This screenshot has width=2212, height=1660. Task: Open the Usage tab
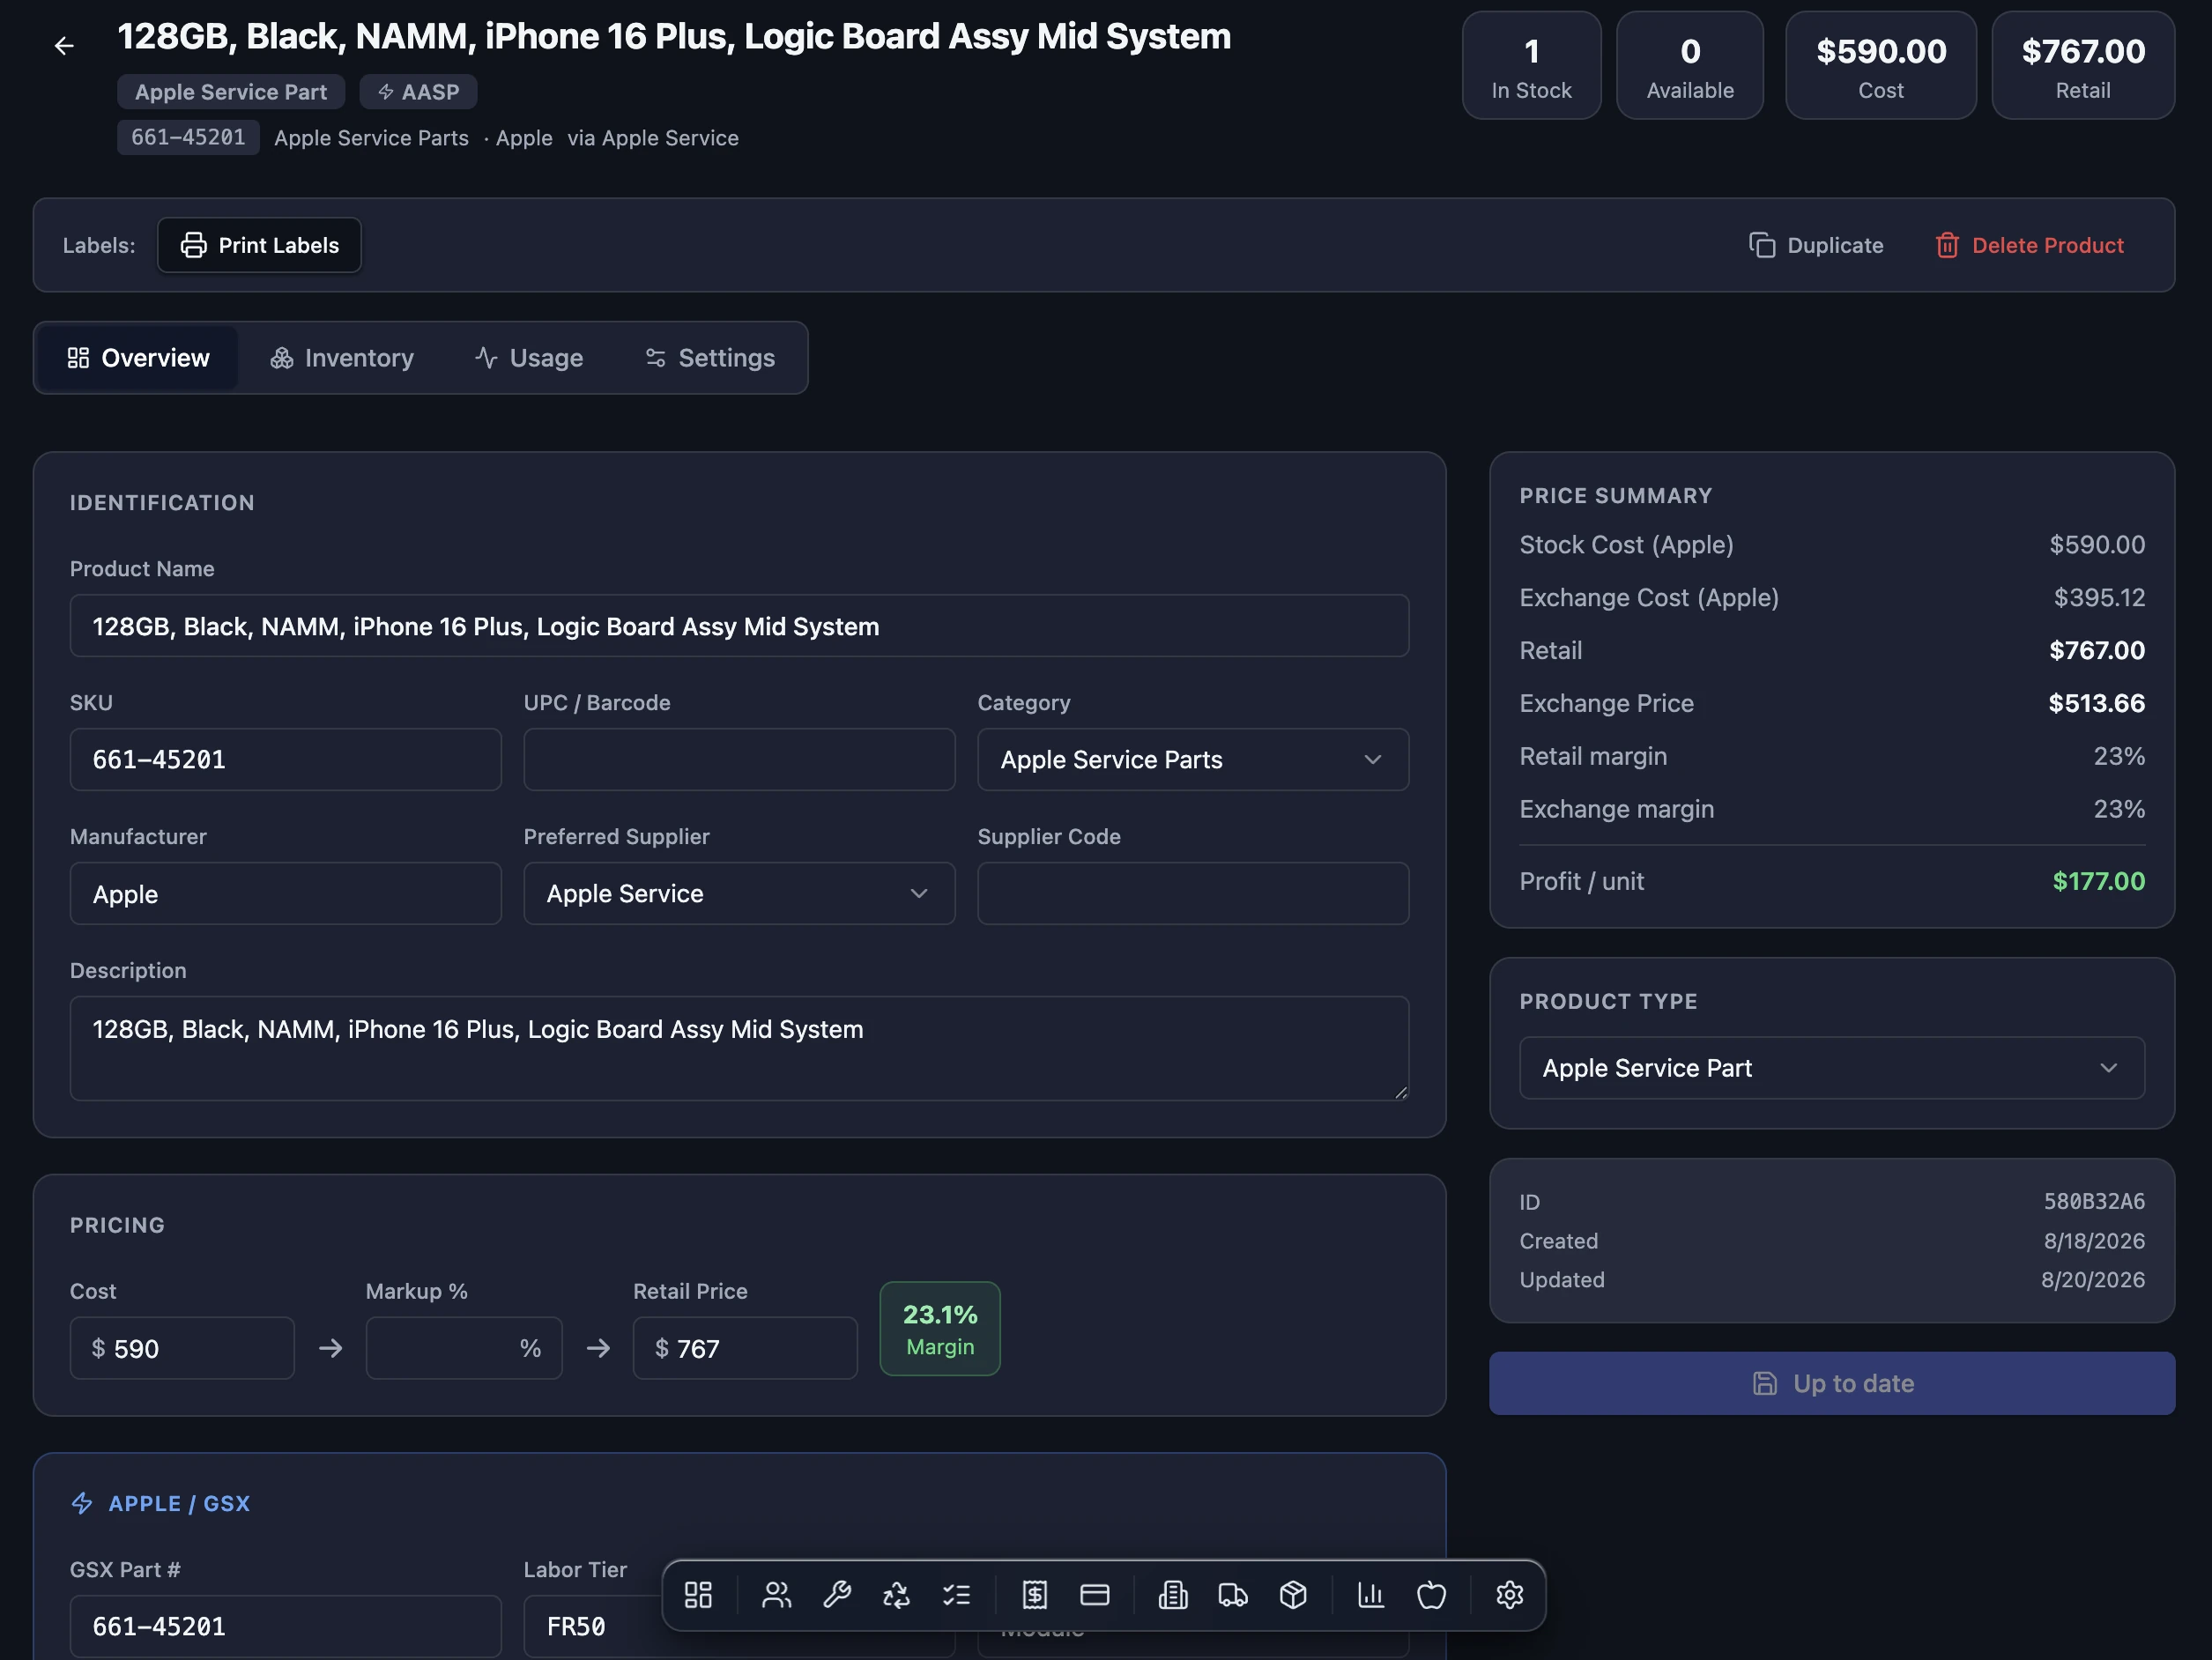(x=529, y=358)
